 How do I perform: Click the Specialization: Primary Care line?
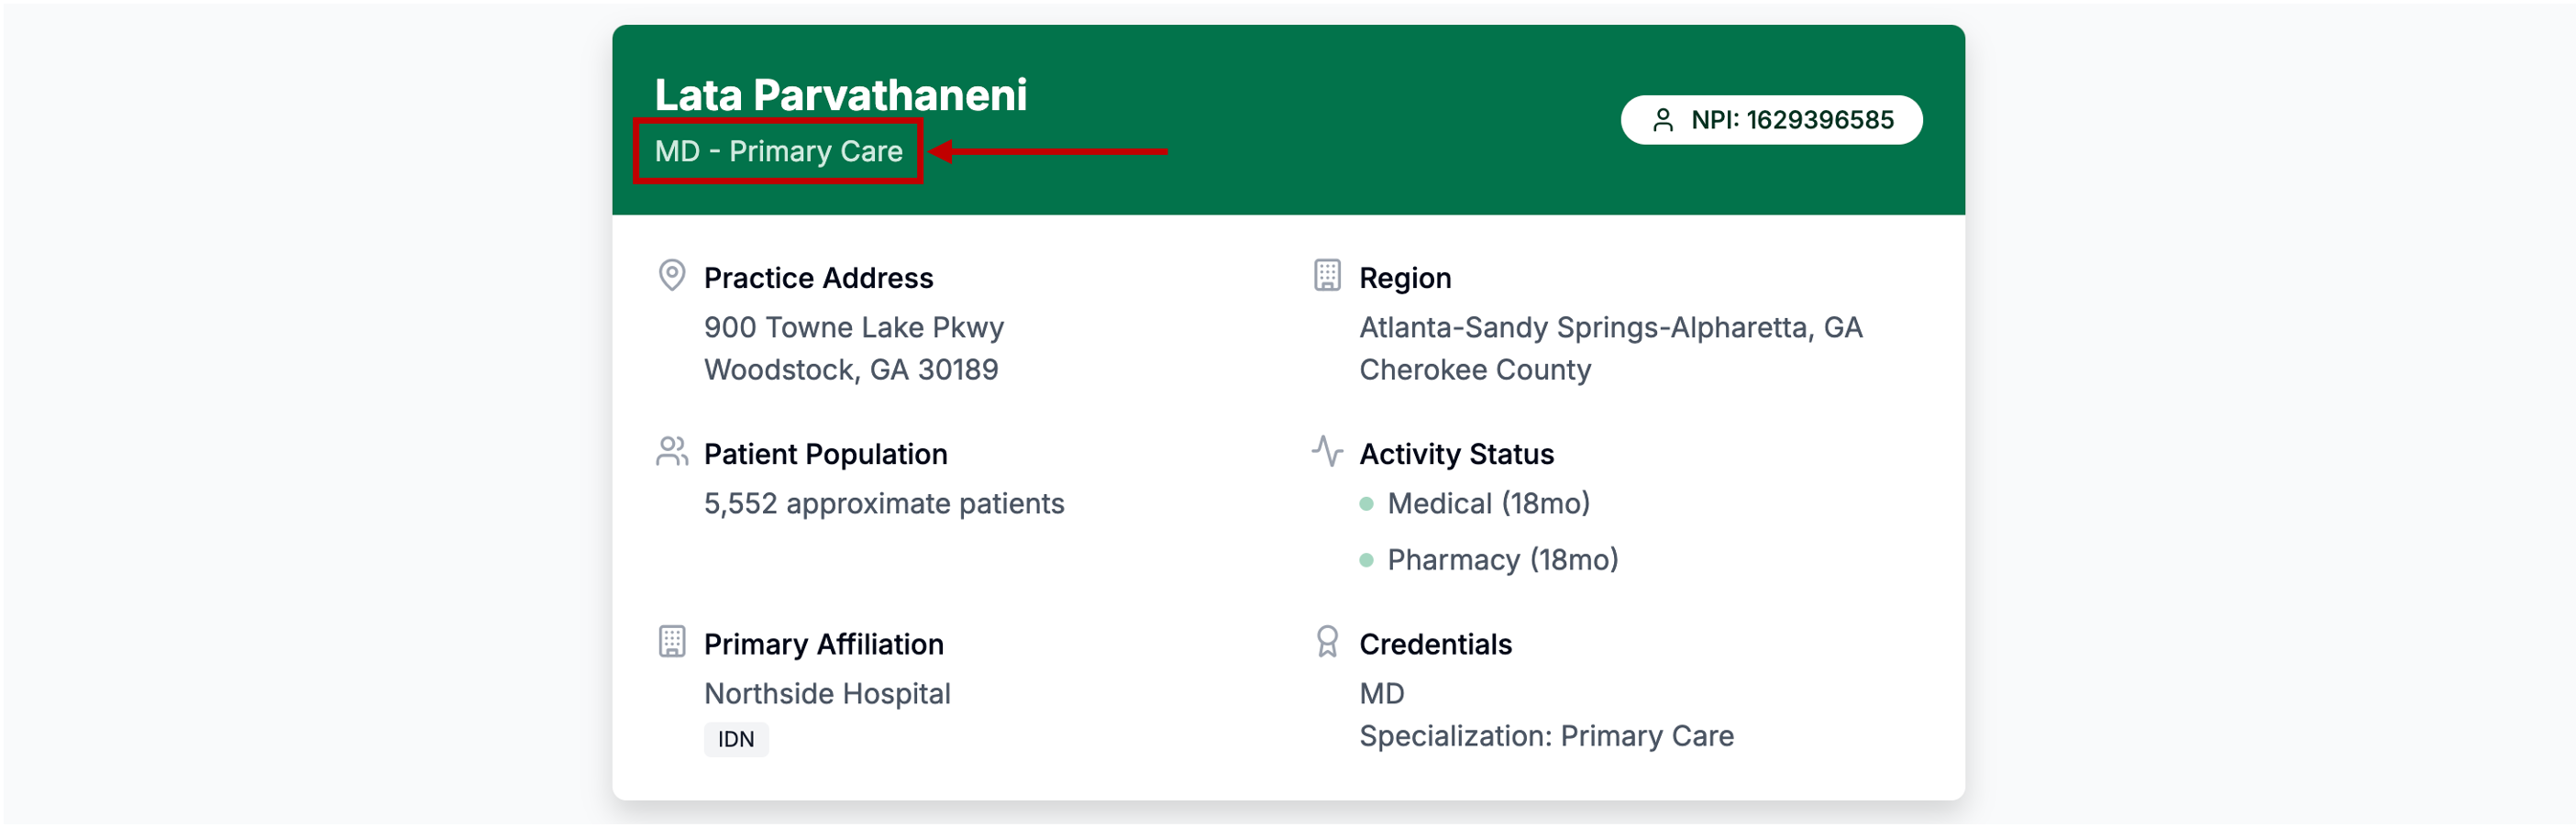[x=1546, y=737]
